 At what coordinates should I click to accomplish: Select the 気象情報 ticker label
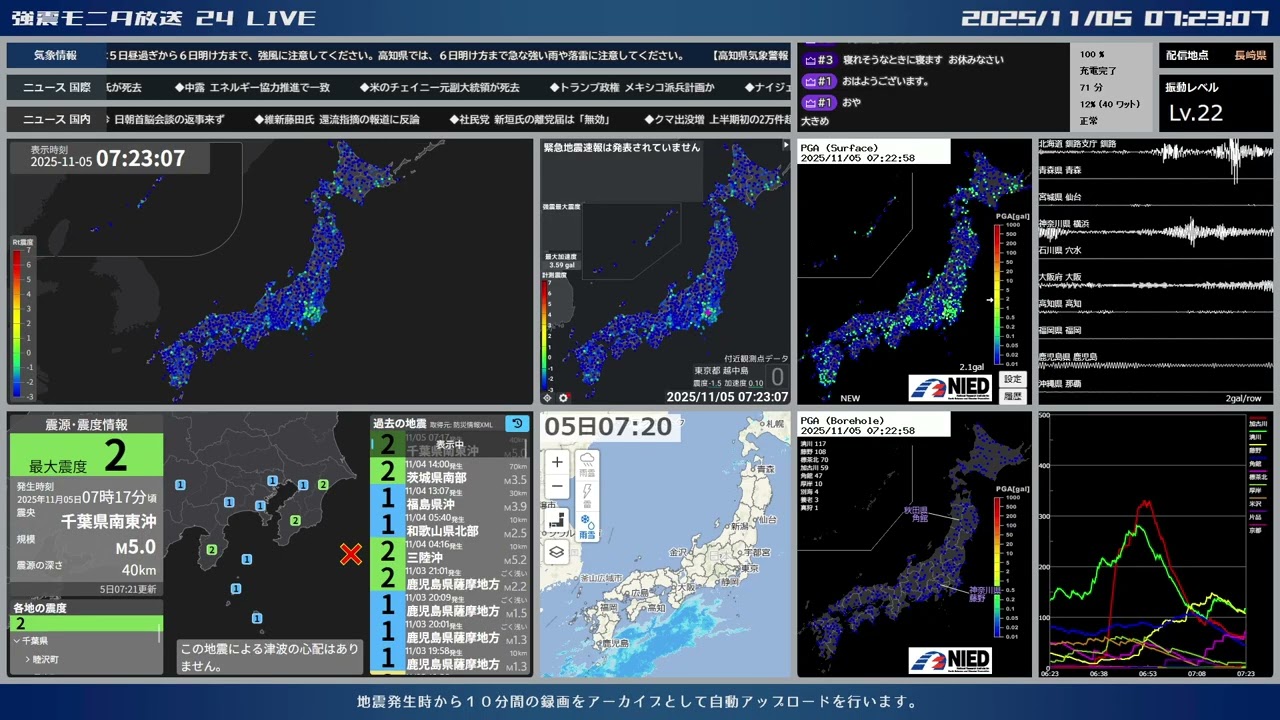[x=56, y=56]
